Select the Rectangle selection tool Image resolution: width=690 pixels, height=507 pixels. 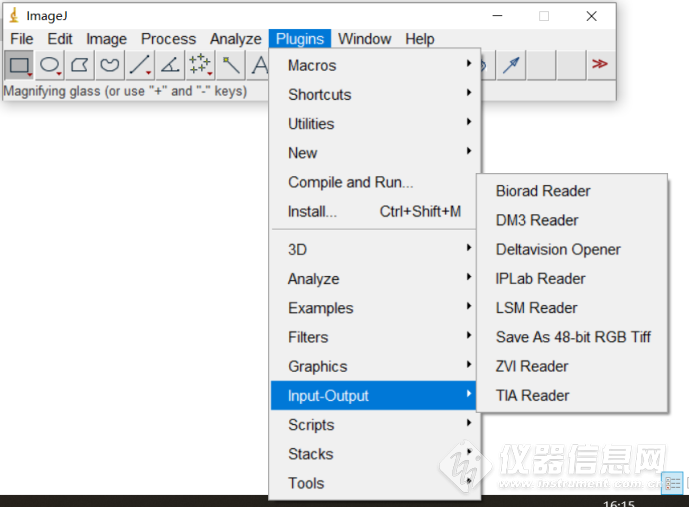[19, 65]
